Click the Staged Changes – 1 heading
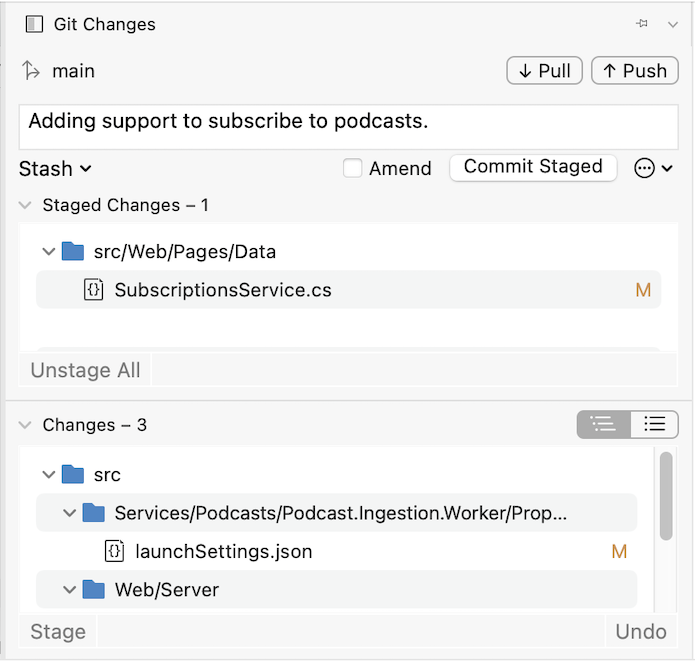The width and height of the screenshot is (695, 662). tap(125, 205)
